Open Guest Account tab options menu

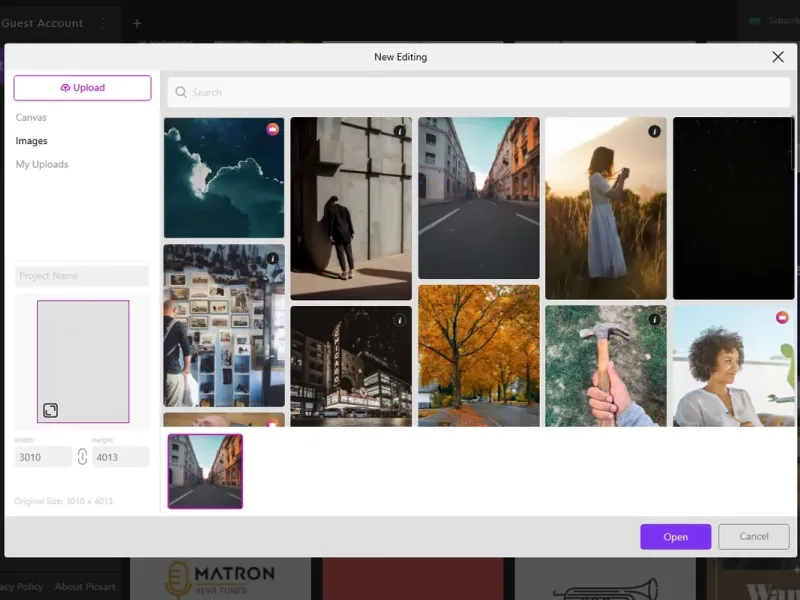point(103,23)
